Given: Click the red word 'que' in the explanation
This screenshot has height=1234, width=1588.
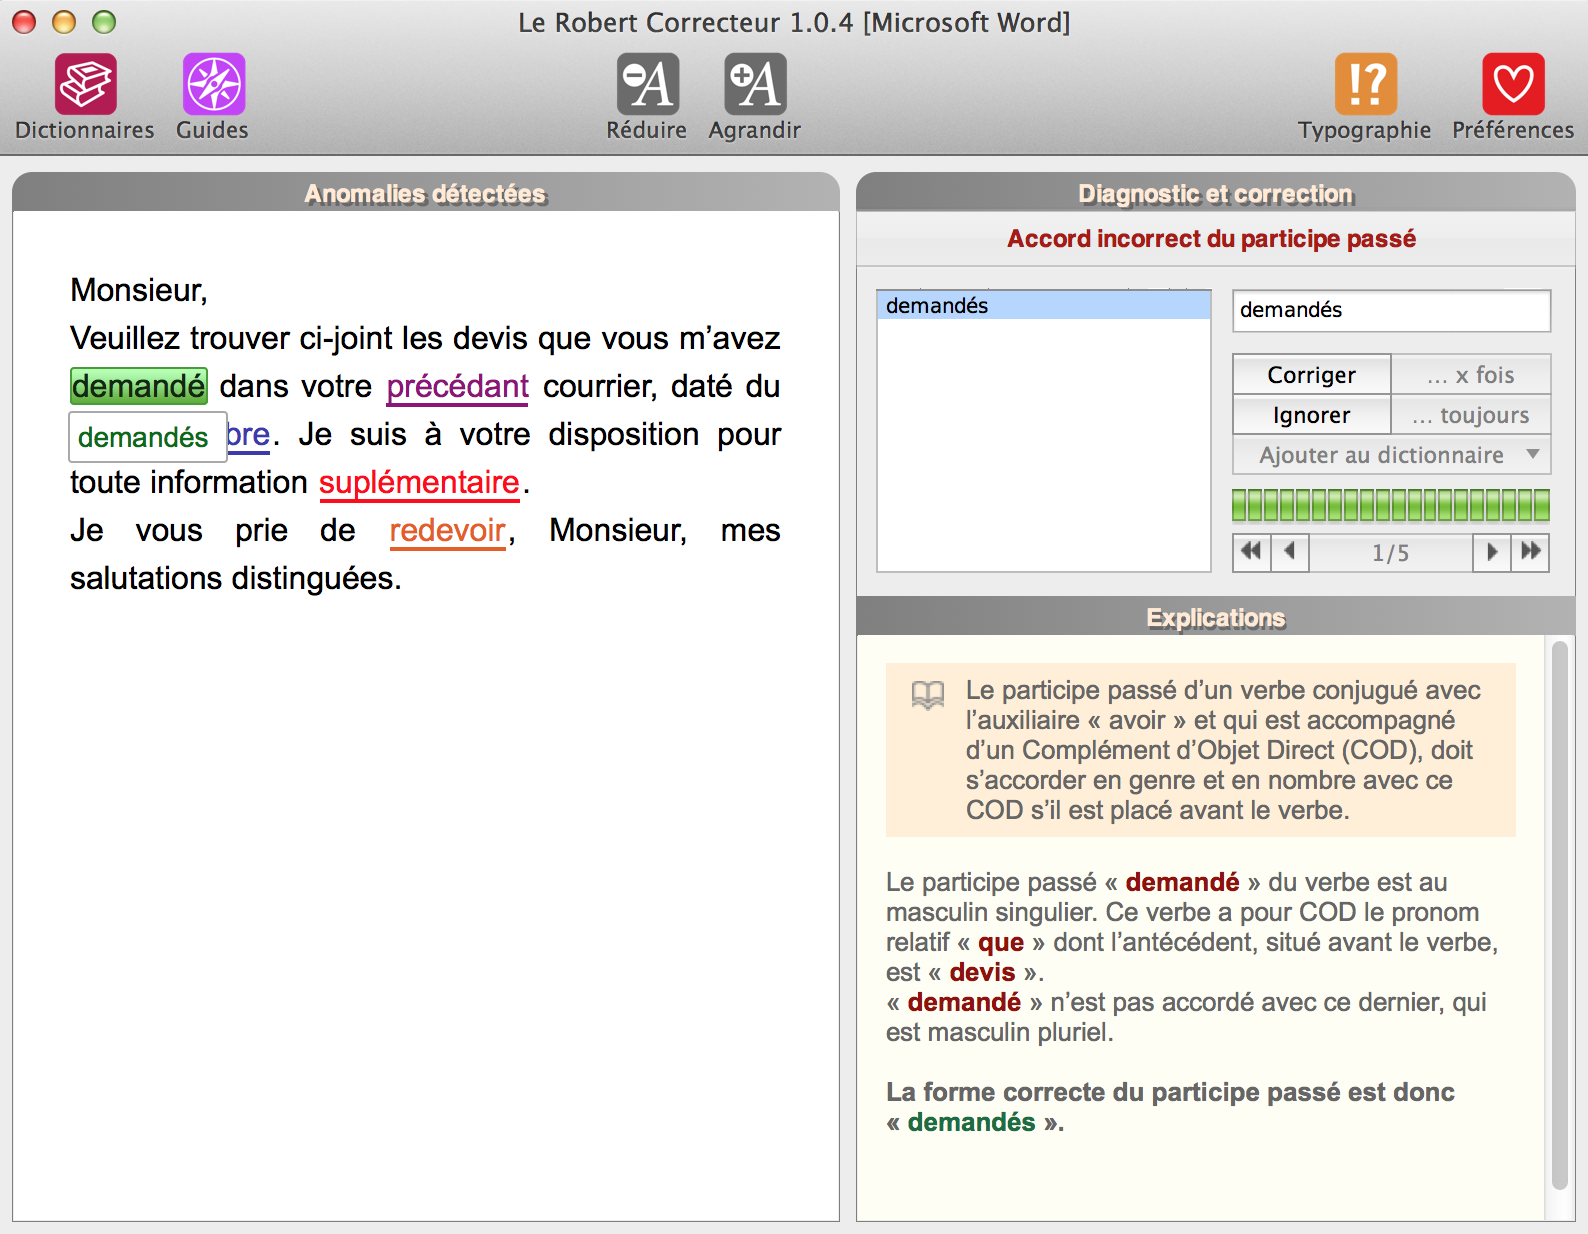Looking at the screenshot, I should pos(1001,943).
